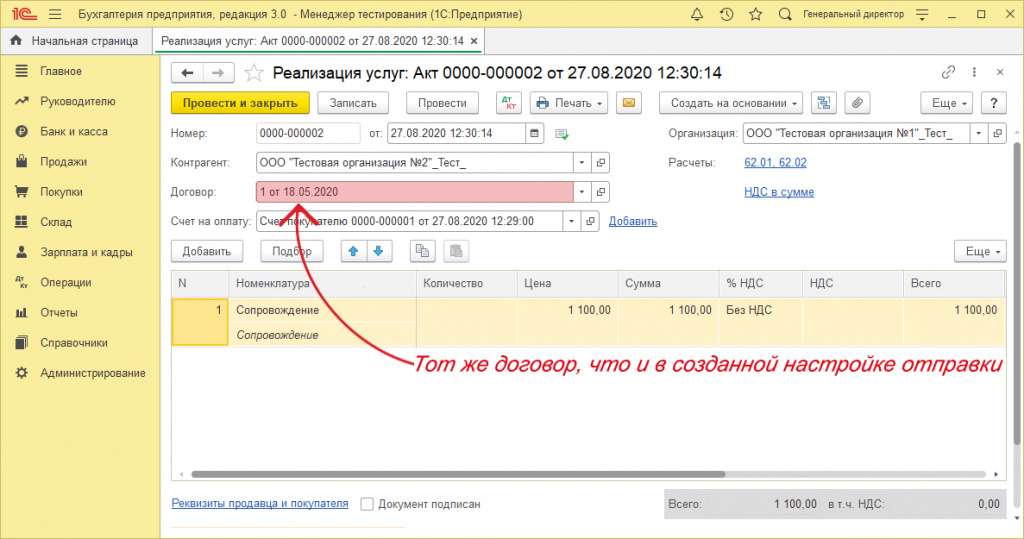
Task: Click Записать button
Action: click(353, 103)
